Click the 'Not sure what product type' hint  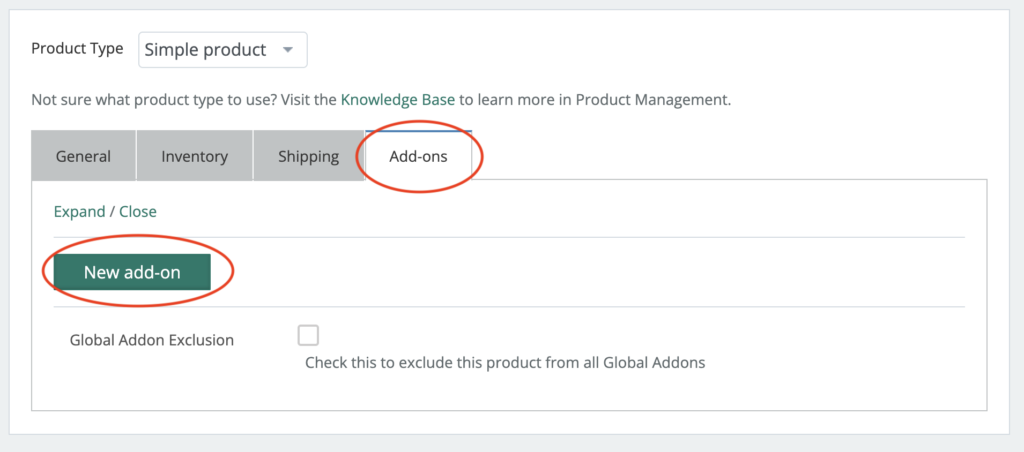pos(150,100)
